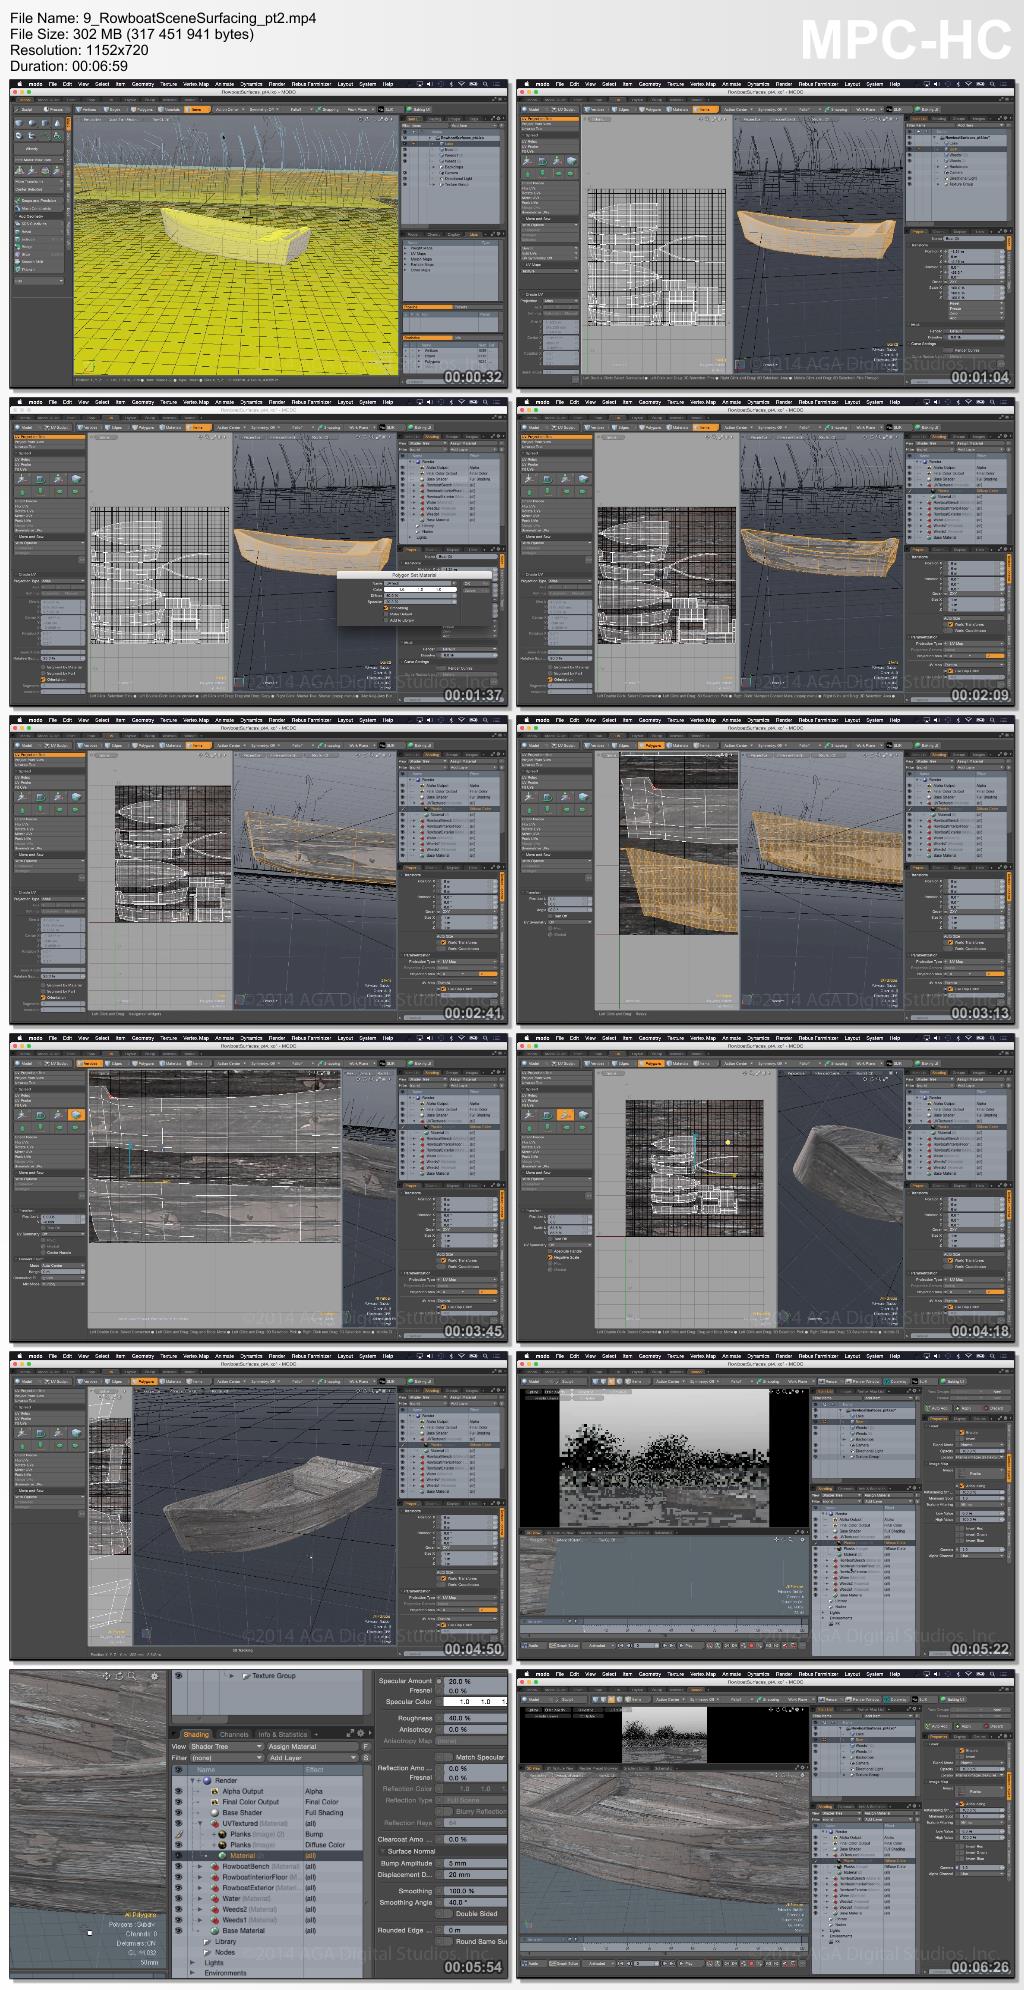Image resolution: width=1024 pixels, height=1990 pixels.
Task: Open the View Shader Tree dropdown, 05:54 frame
Action: point(227,1747)
